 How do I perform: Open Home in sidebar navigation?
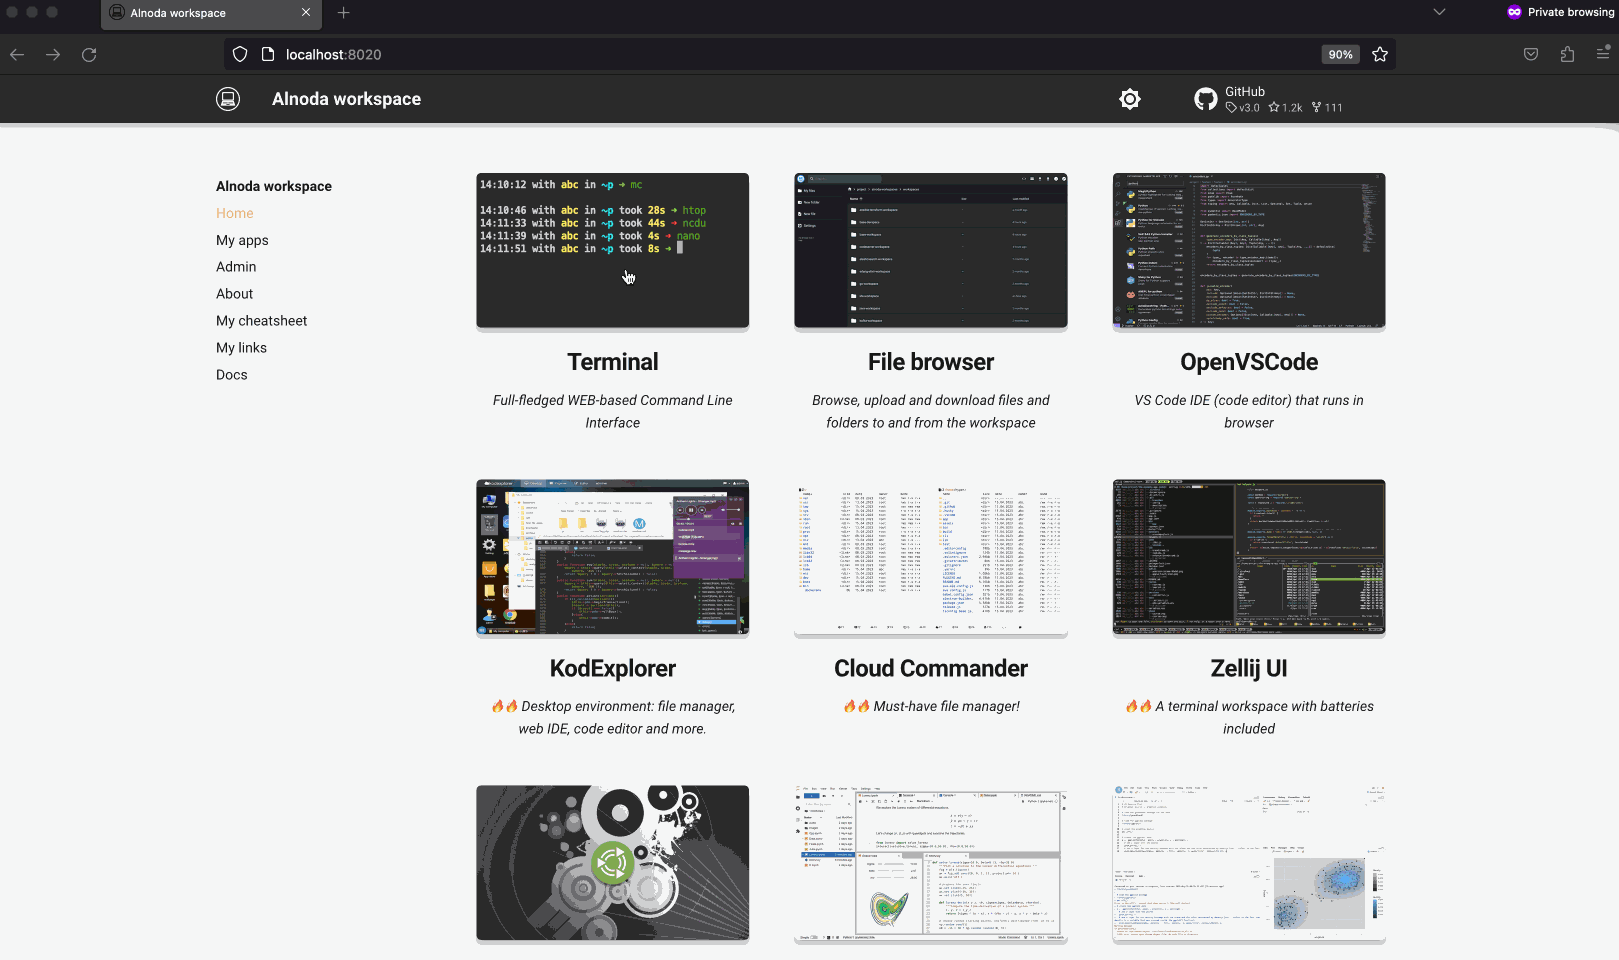point(235,213)
